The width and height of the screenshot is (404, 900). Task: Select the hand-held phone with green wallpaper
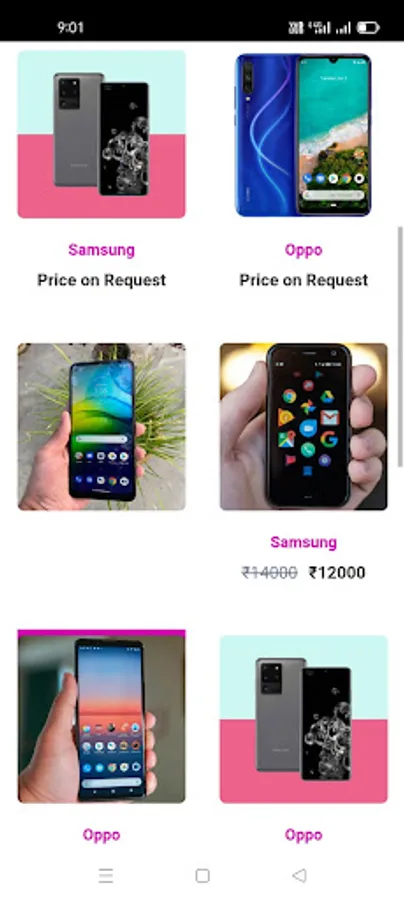[102, 426]
